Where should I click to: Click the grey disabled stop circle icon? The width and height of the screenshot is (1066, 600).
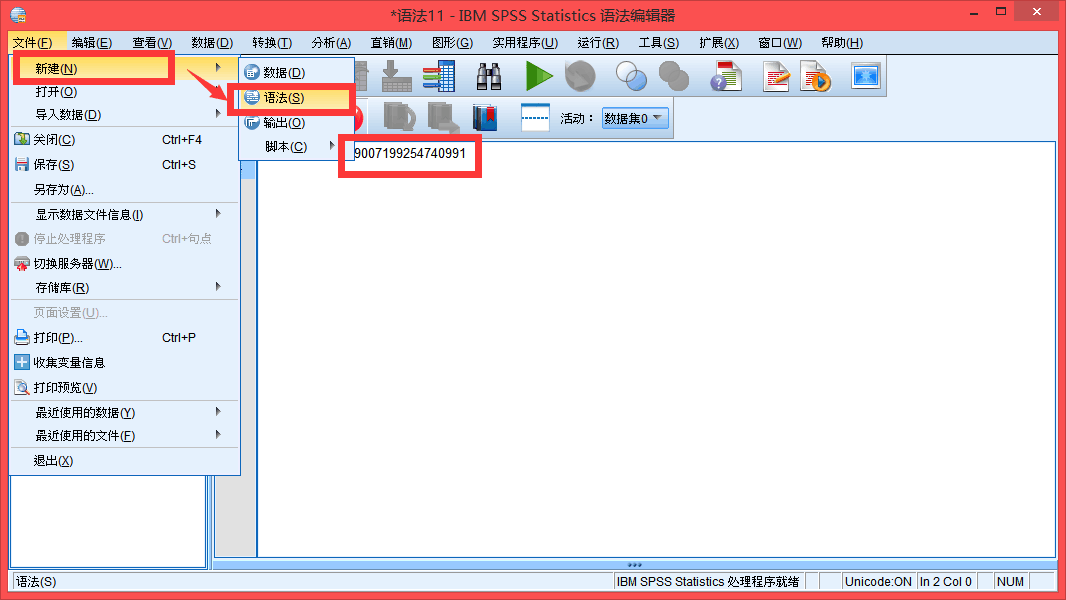[x=580, y=76]
